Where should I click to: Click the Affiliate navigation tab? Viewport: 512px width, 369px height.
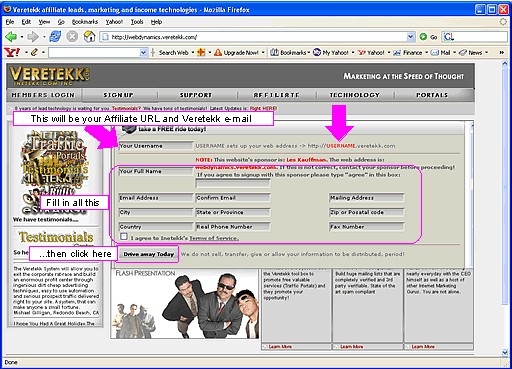[x=276, y=95]
